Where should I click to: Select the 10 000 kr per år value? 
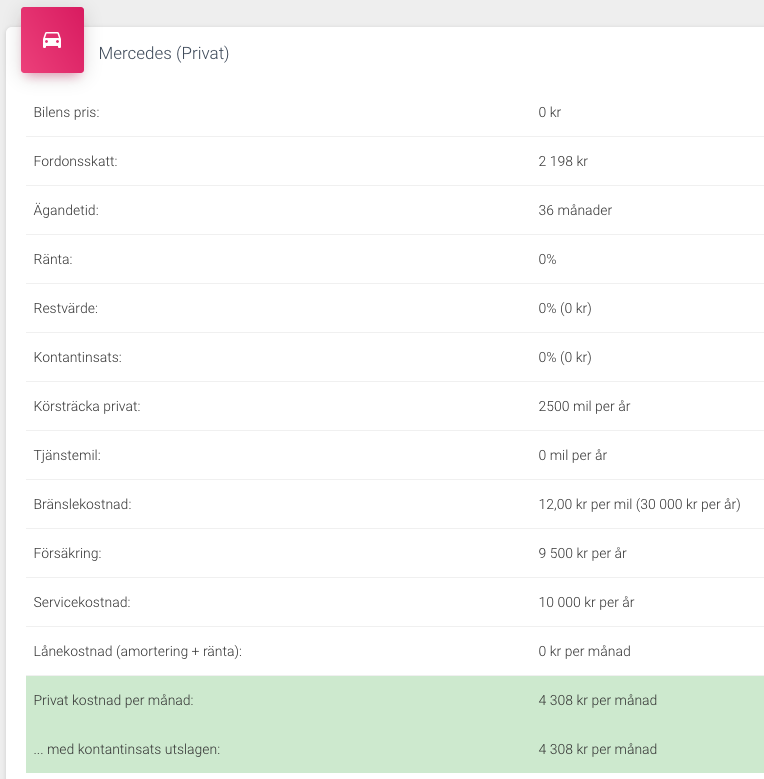tap(586, 602)
